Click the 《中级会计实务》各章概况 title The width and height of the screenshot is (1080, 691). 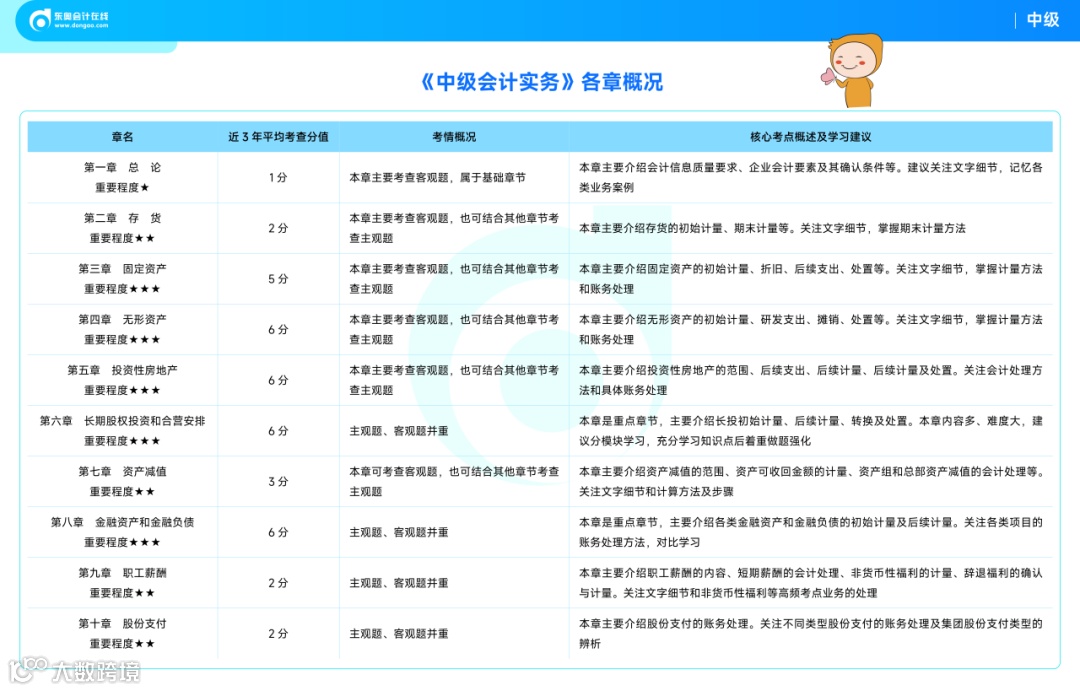coord(541,82)
